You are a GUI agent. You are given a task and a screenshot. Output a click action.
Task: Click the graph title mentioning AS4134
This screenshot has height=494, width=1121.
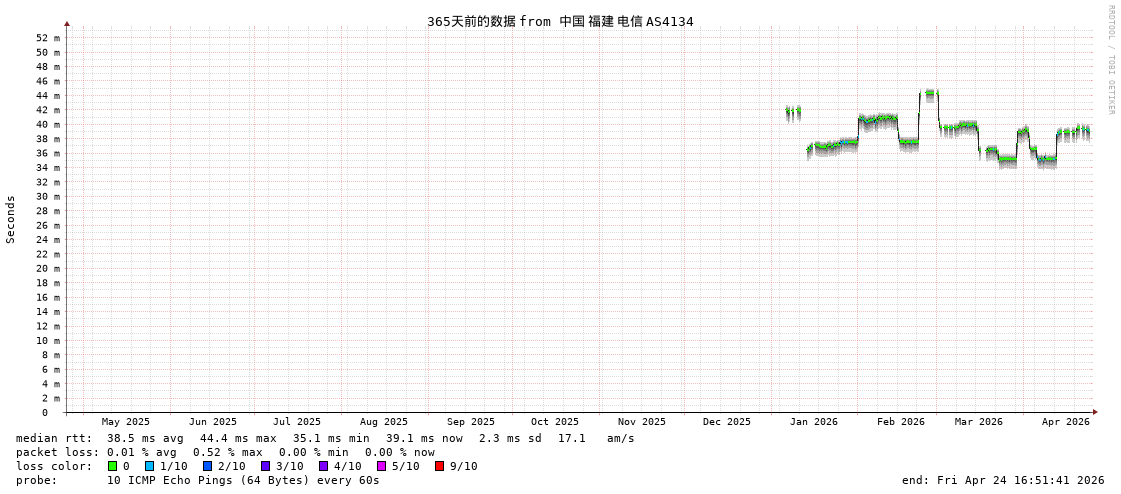(560, 21)
